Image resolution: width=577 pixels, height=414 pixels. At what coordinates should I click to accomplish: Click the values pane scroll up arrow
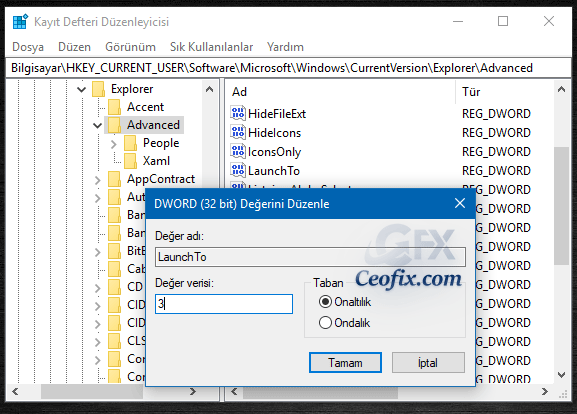point(561,89)
